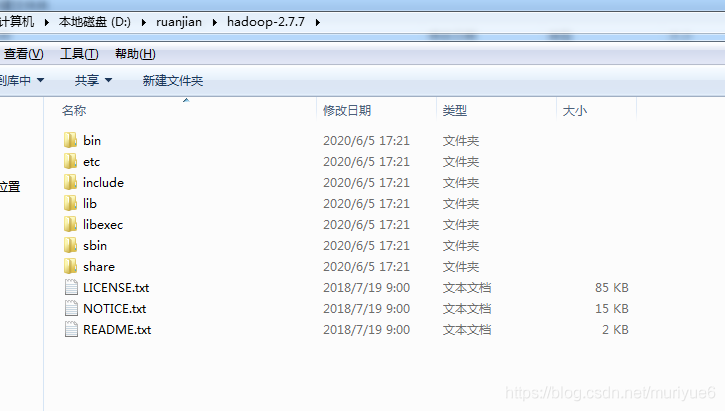Open the 查看(V) menu
Screen dimensions: 725x411
23,54
